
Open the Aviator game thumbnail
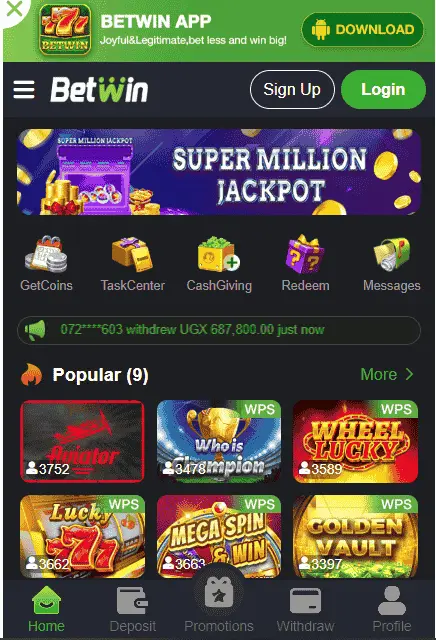tap(82, 441)
